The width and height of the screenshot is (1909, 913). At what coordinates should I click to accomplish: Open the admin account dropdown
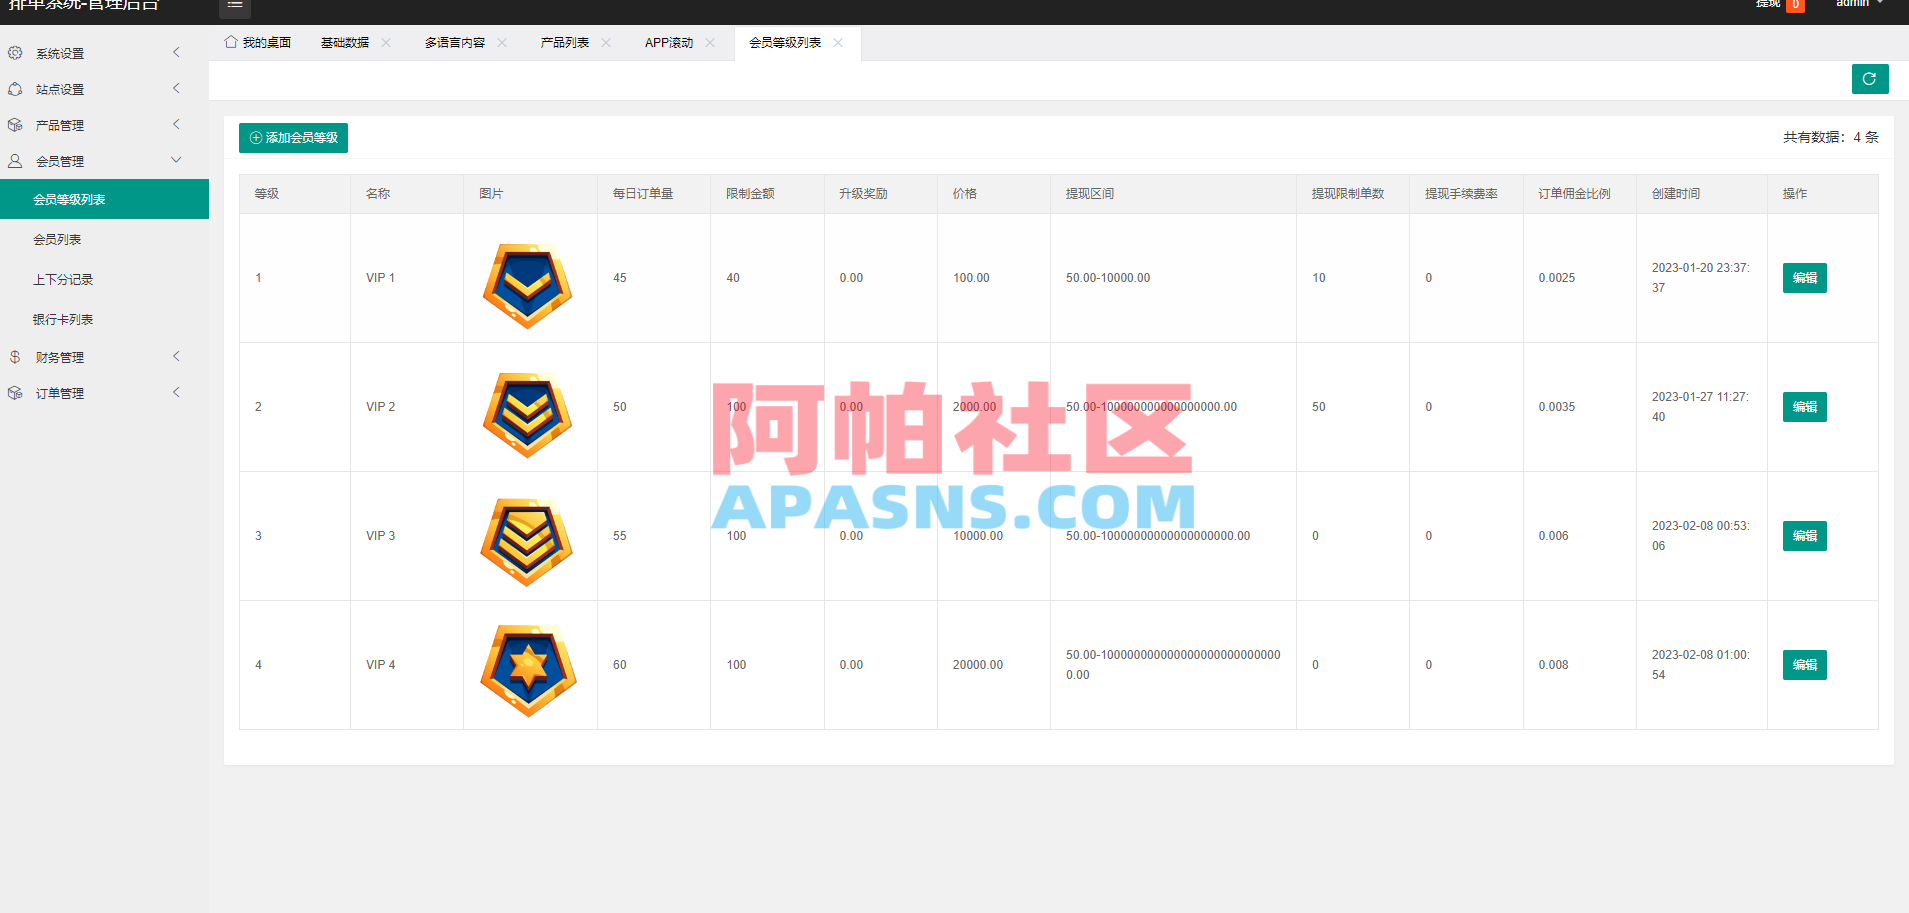point(1857,4)
